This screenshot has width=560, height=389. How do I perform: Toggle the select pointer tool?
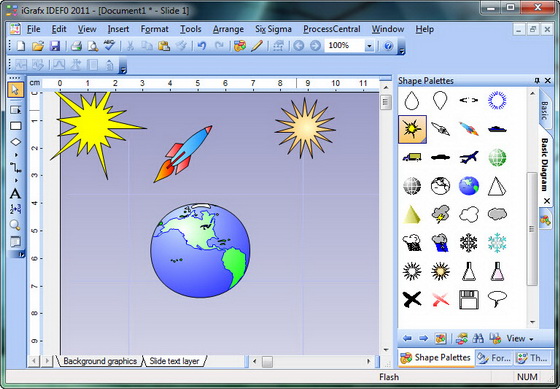pyautogui.click(x=15, y=90)
